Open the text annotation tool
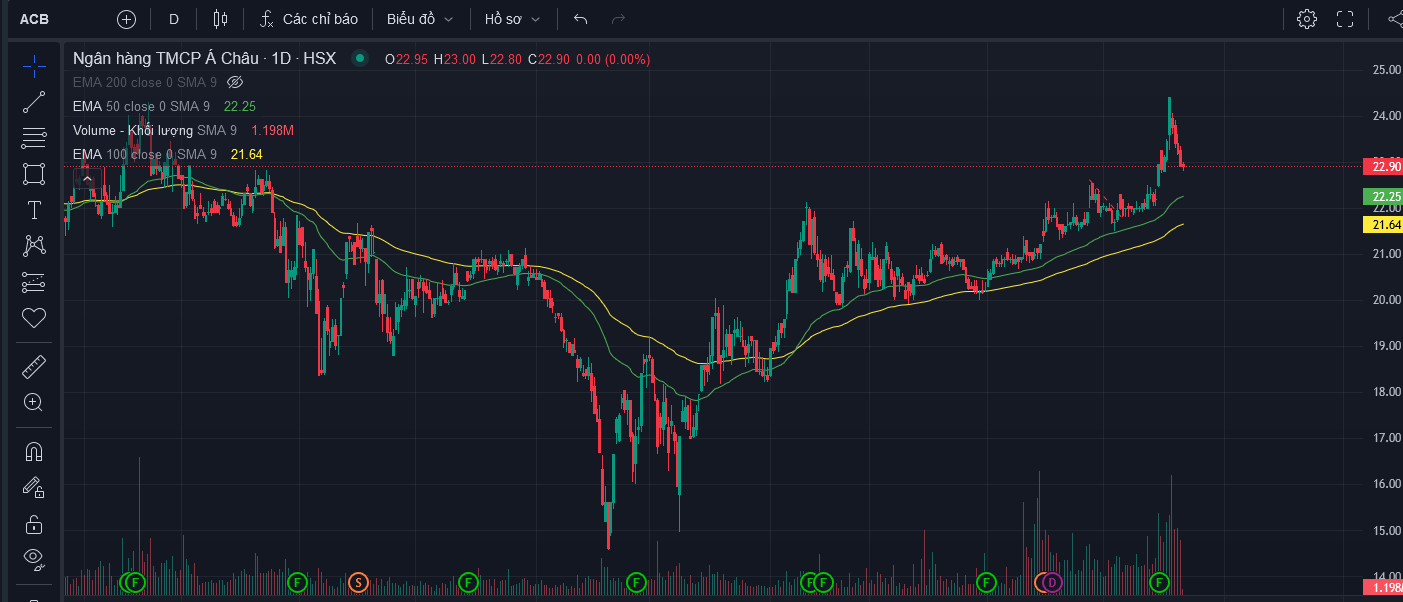The height and width of the screenshot is (602, 1403). (x=34, y=210)
